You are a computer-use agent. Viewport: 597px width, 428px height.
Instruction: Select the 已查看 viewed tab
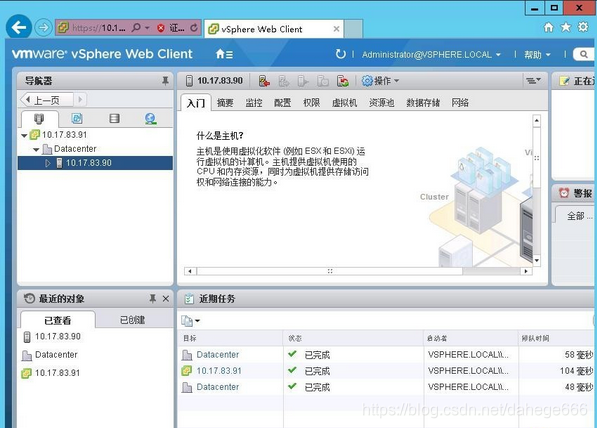point(58,320)
